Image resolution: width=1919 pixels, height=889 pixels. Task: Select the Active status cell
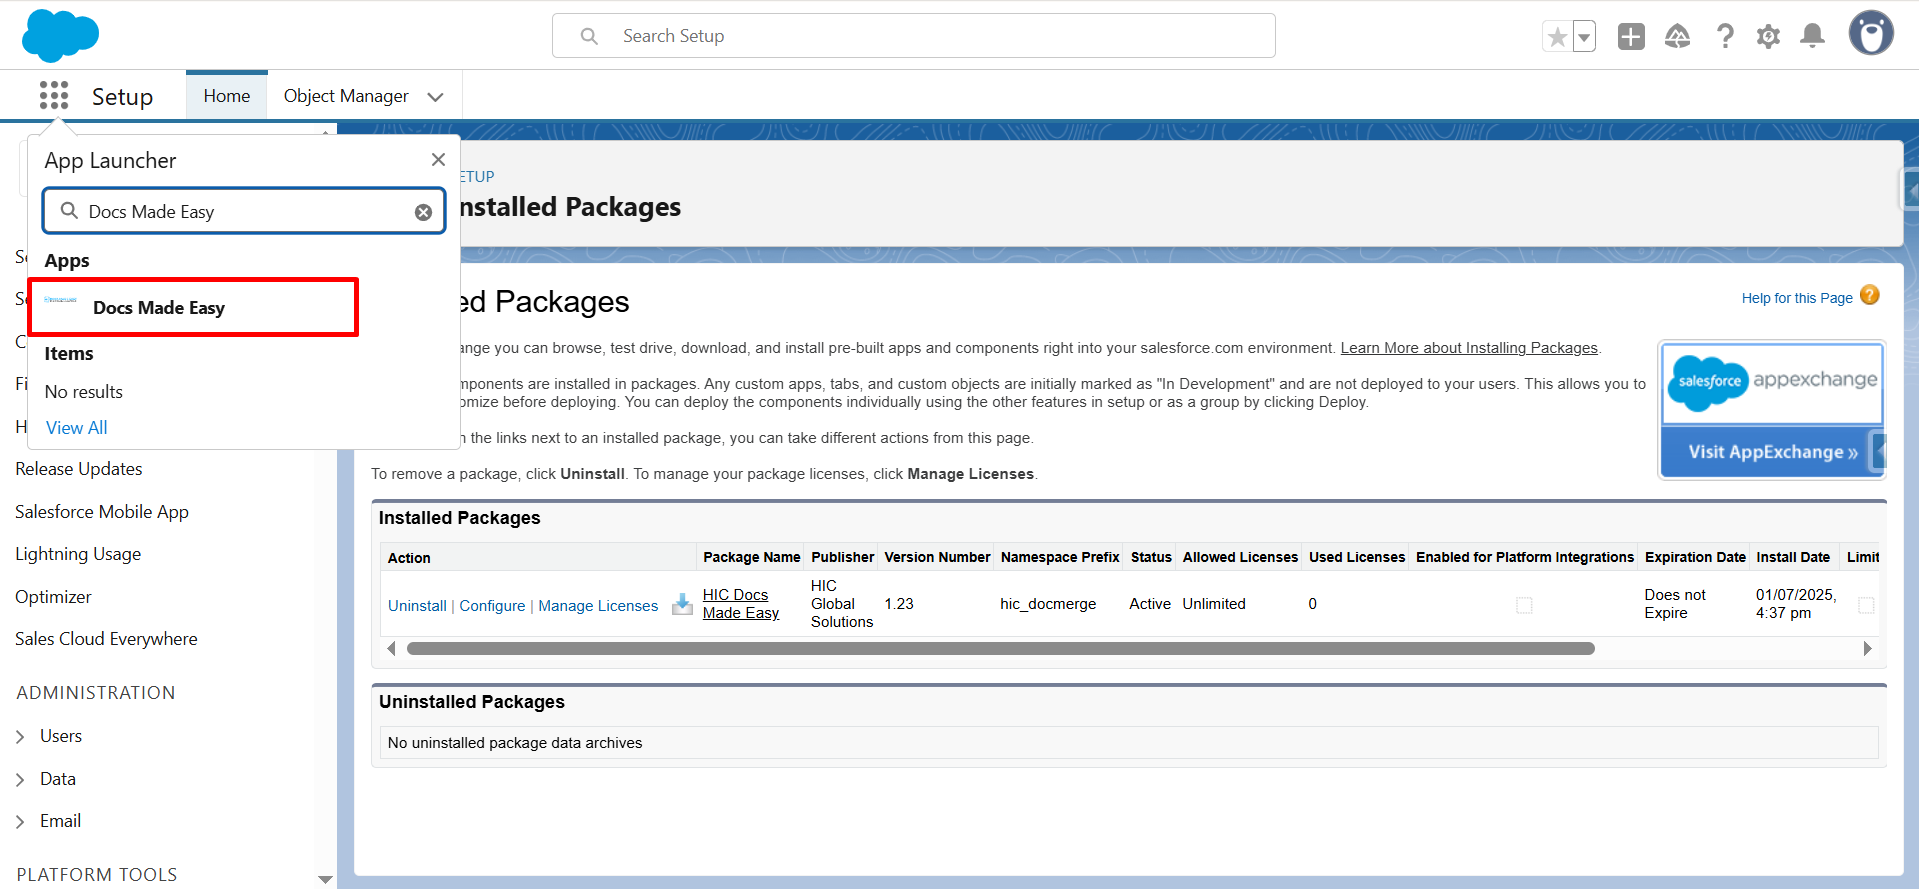point(1150,604)
